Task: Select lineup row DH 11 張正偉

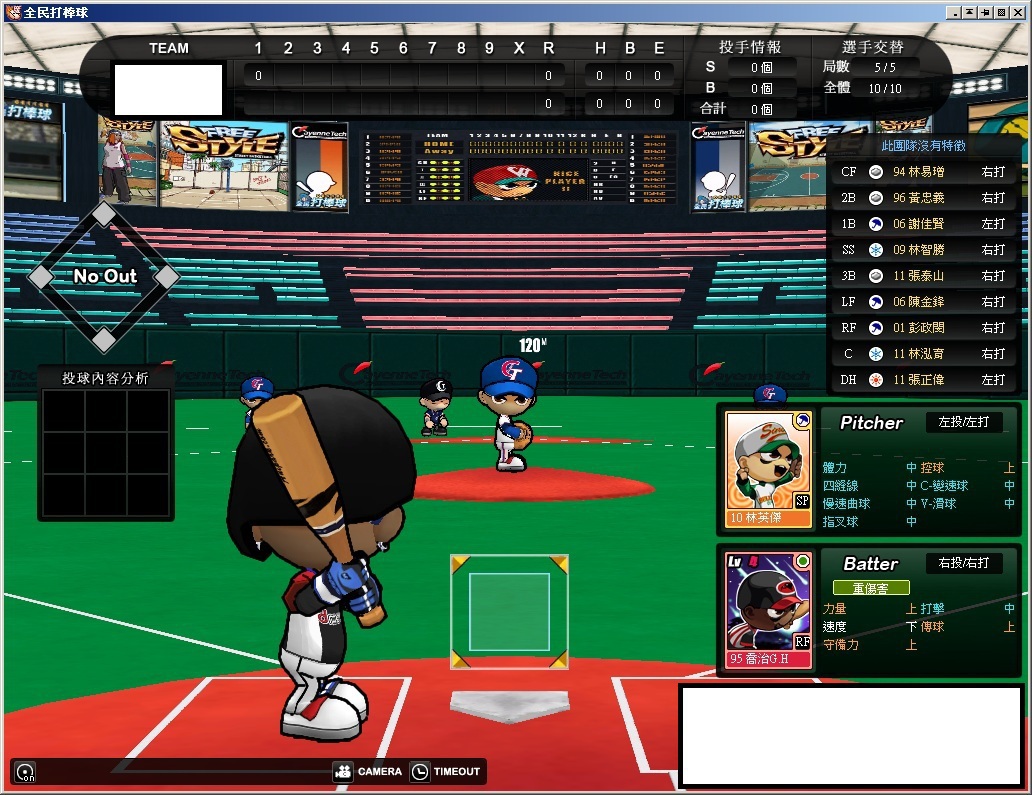Action: pyautogui.click(x=923, y=380)
